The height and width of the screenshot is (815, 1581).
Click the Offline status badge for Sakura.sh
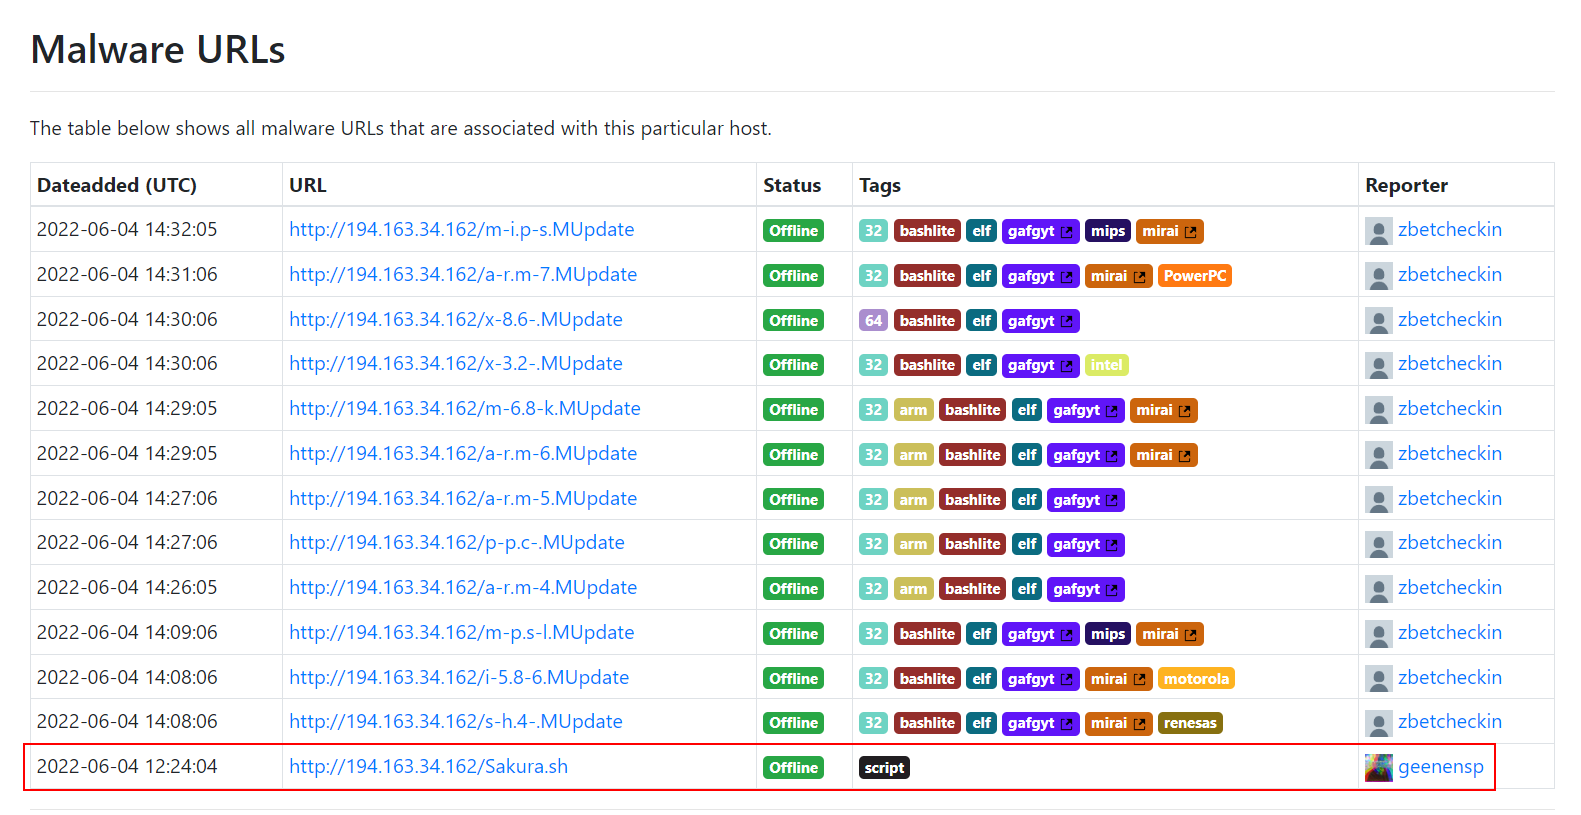click(793, 768)
